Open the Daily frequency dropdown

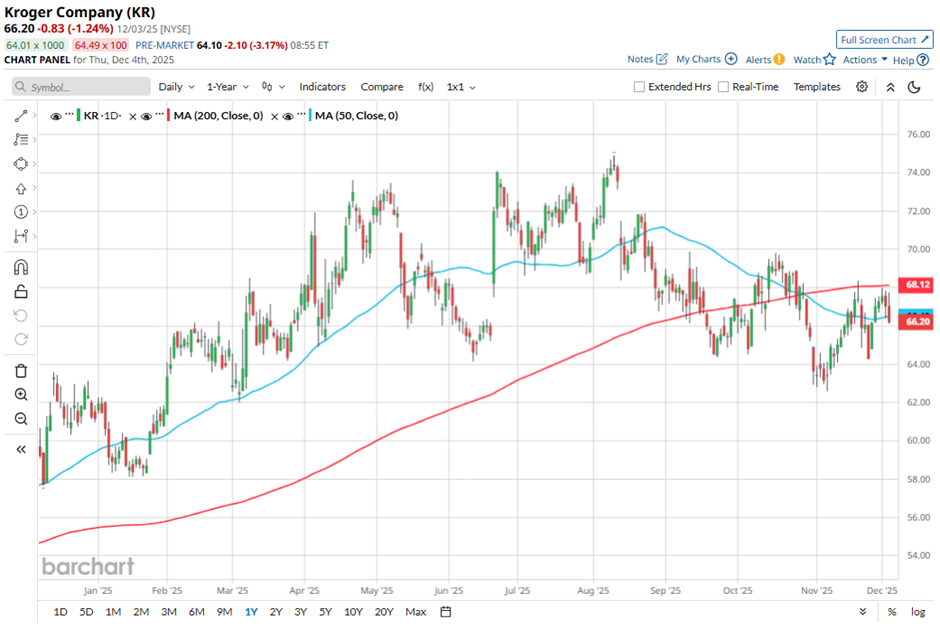(175, 87)
